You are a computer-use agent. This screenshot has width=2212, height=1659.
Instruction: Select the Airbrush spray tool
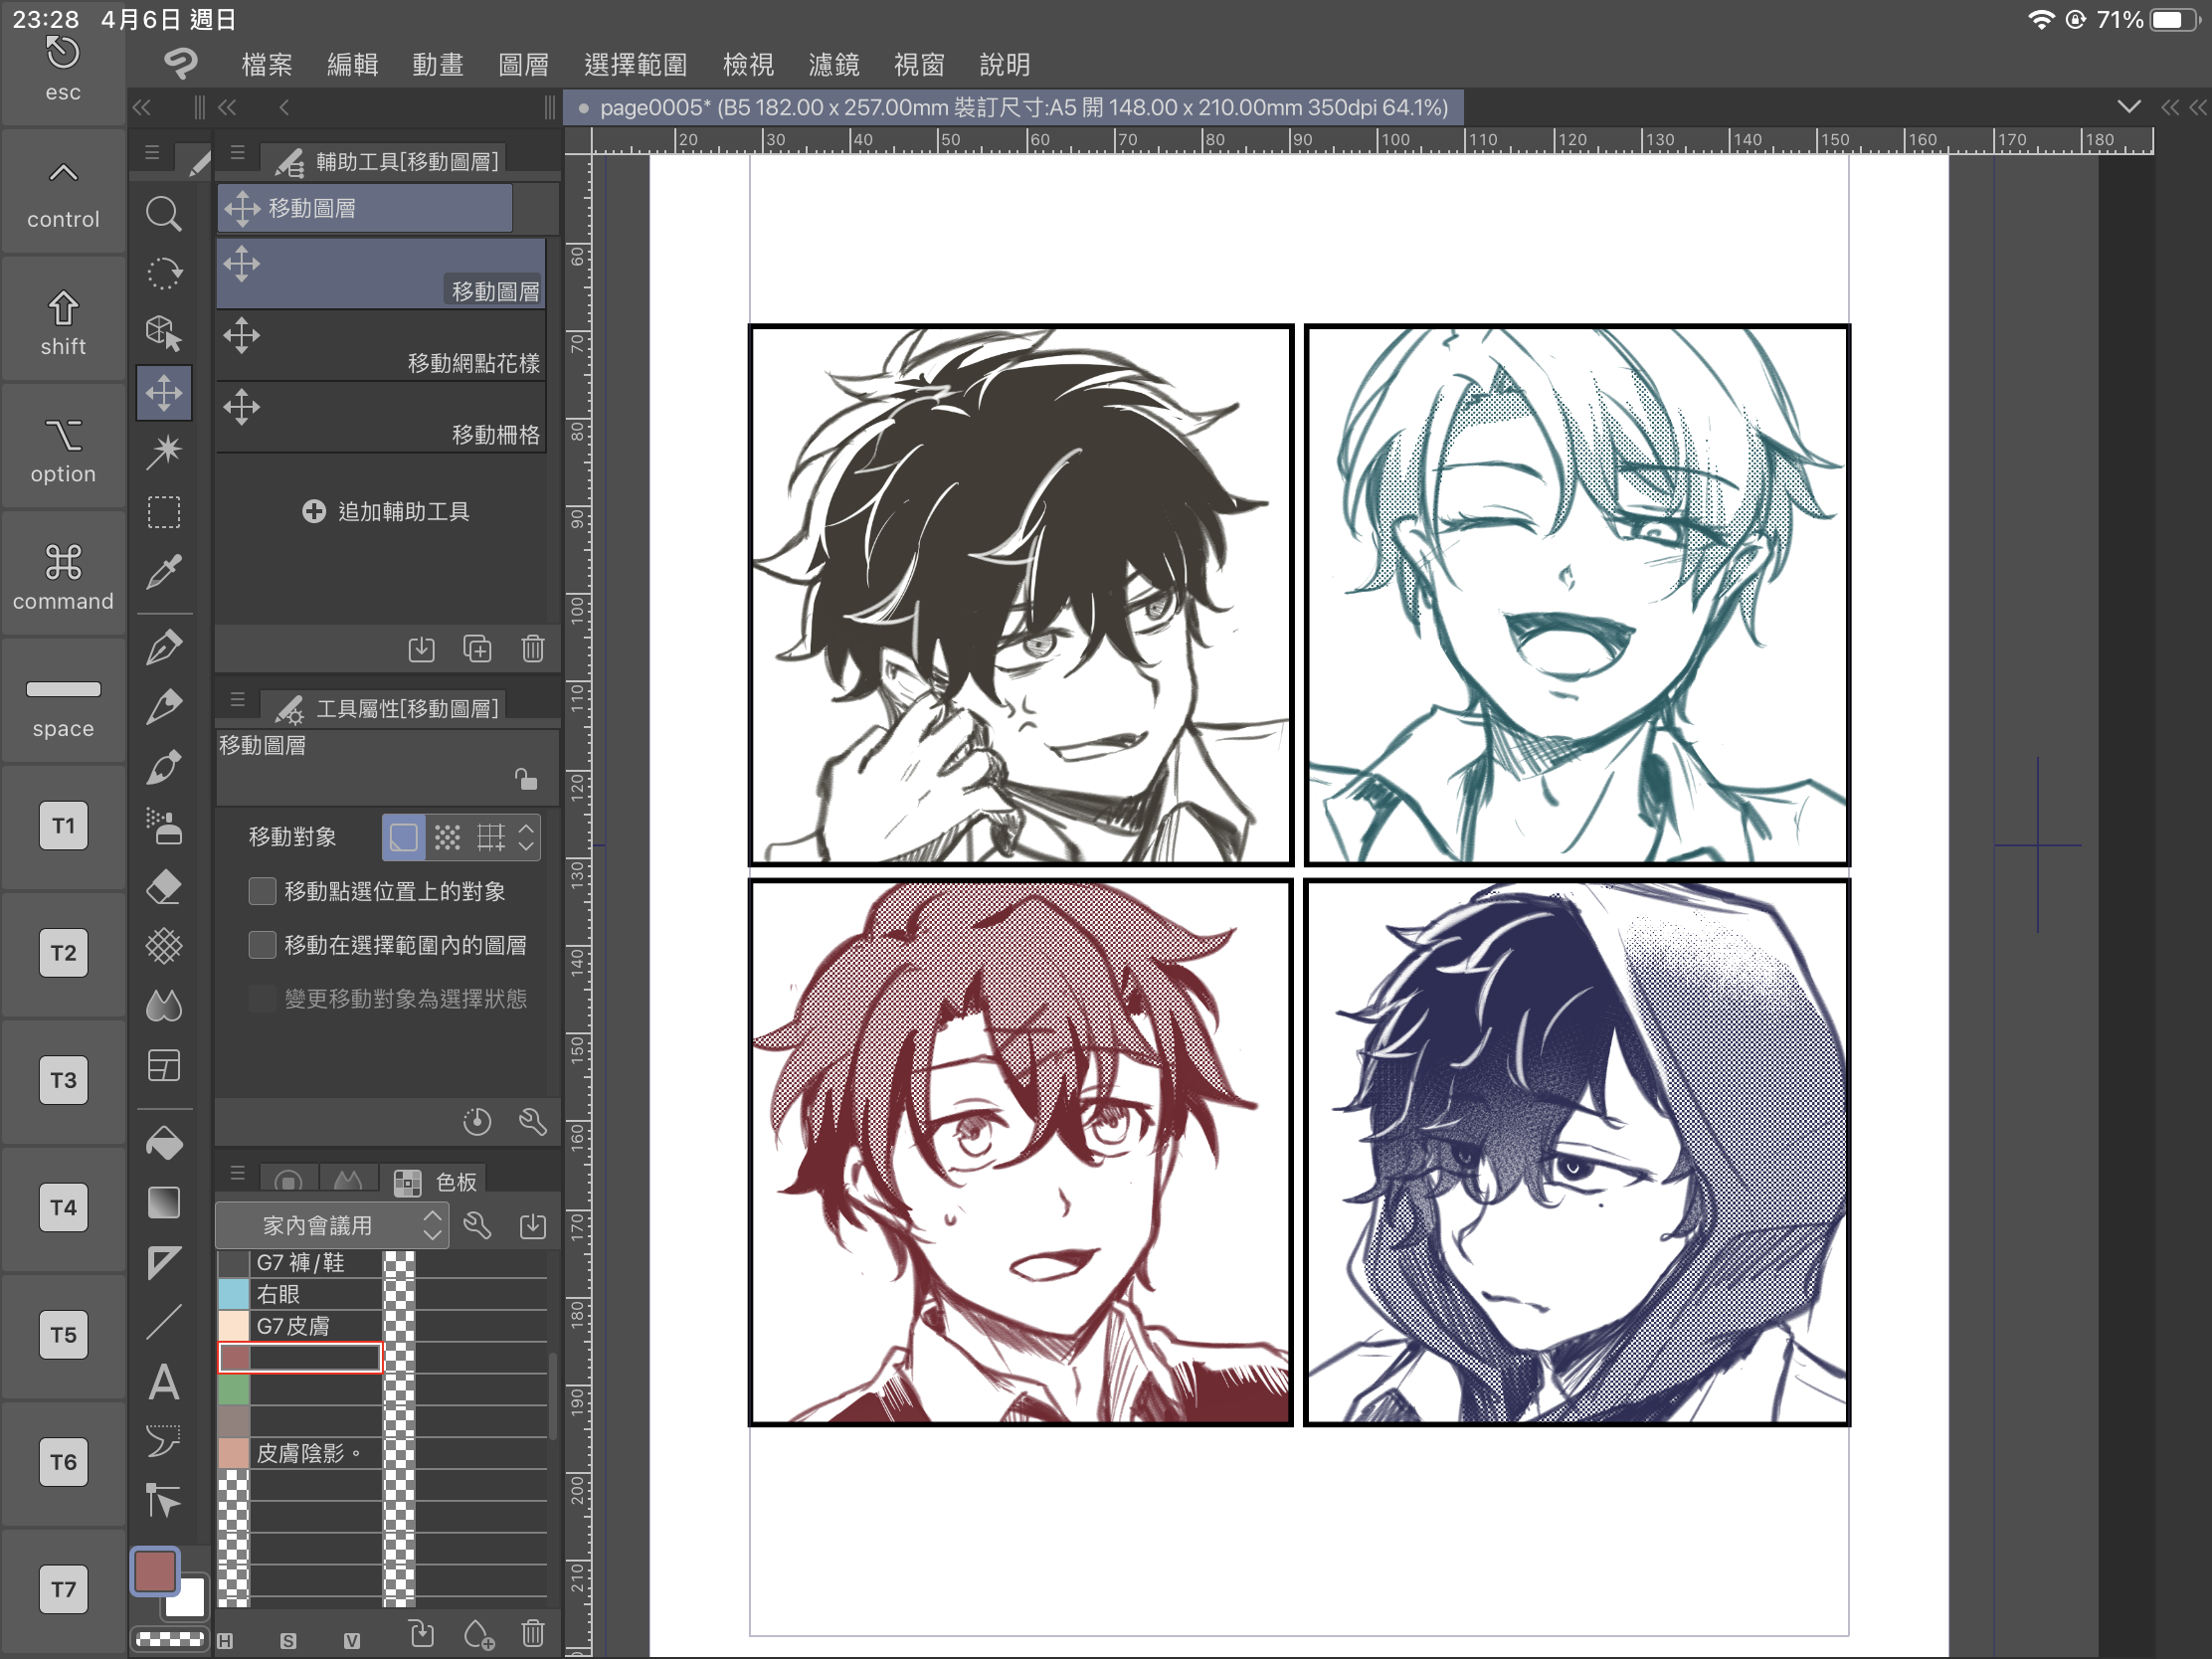(x=163, y=826)
